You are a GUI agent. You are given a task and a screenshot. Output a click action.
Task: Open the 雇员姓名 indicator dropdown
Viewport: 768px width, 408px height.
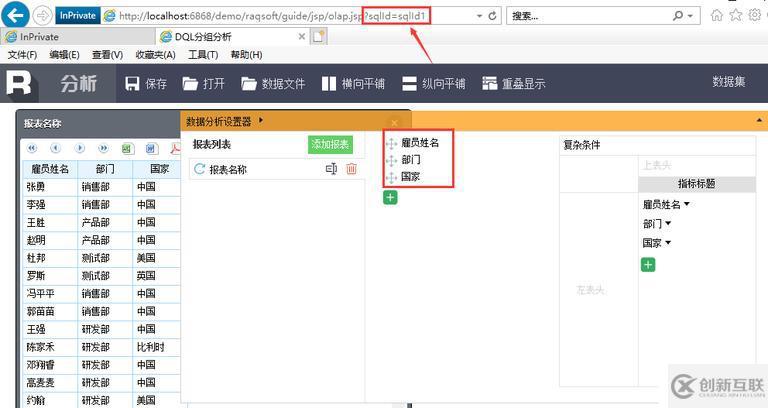tap(687, 204)
